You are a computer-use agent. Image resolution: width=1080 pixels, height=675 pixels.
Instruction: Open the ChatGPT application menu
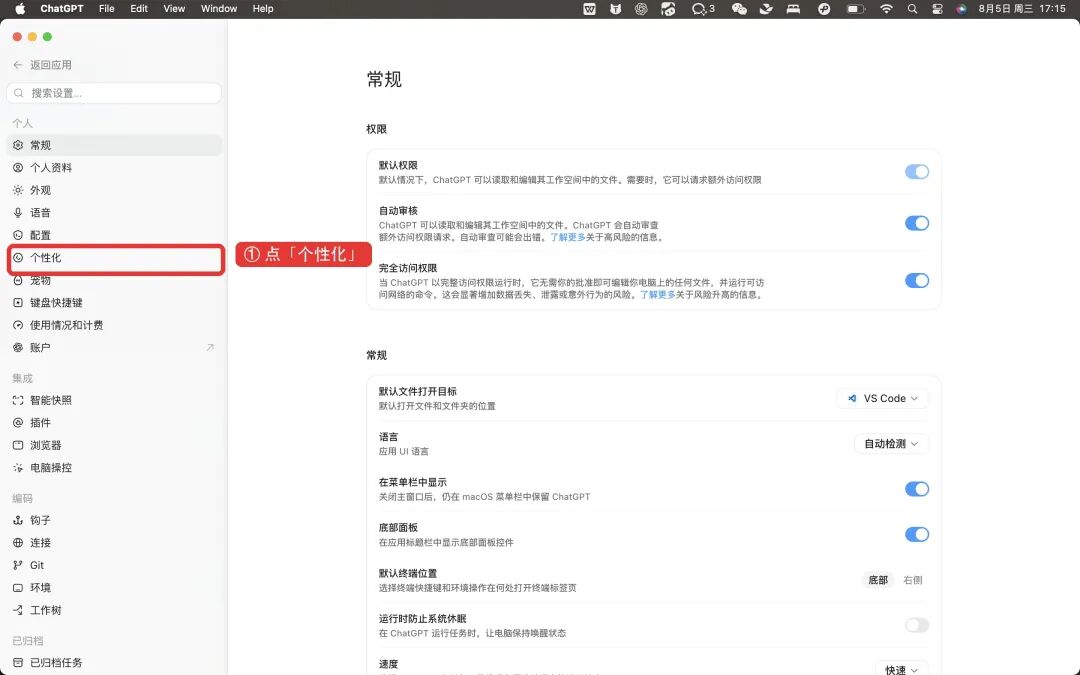pyautogui.click(x=61, y=9)
